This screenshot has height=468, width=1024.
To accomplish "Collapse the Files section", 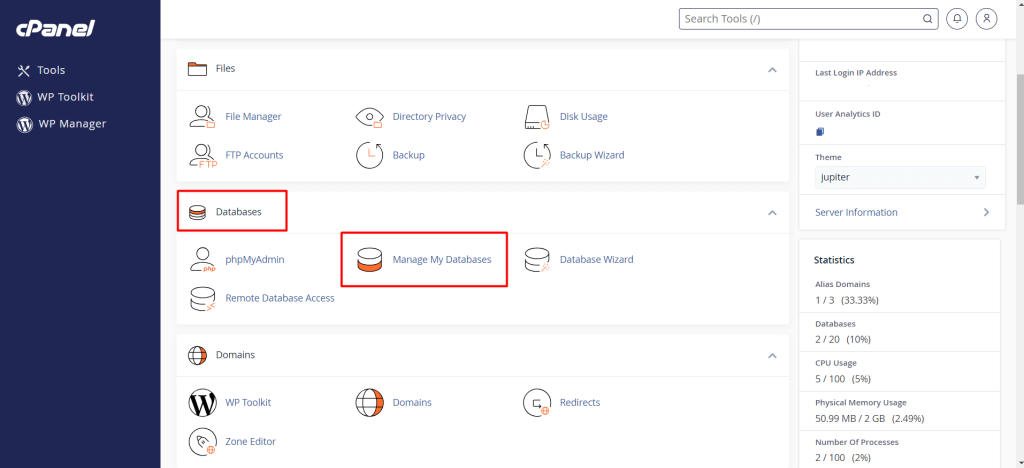I will point(773,69).
